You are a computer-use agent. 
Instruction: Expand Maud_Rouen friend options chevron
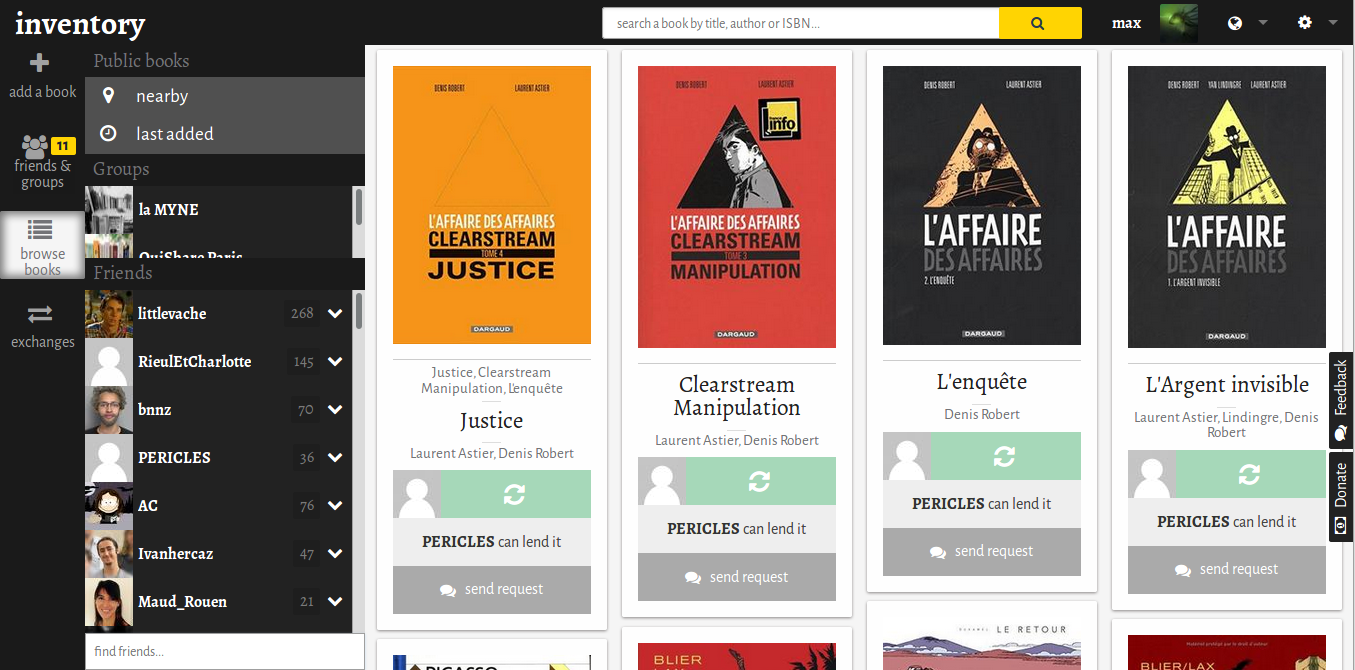pyautogui.click(x=335, y=601)
